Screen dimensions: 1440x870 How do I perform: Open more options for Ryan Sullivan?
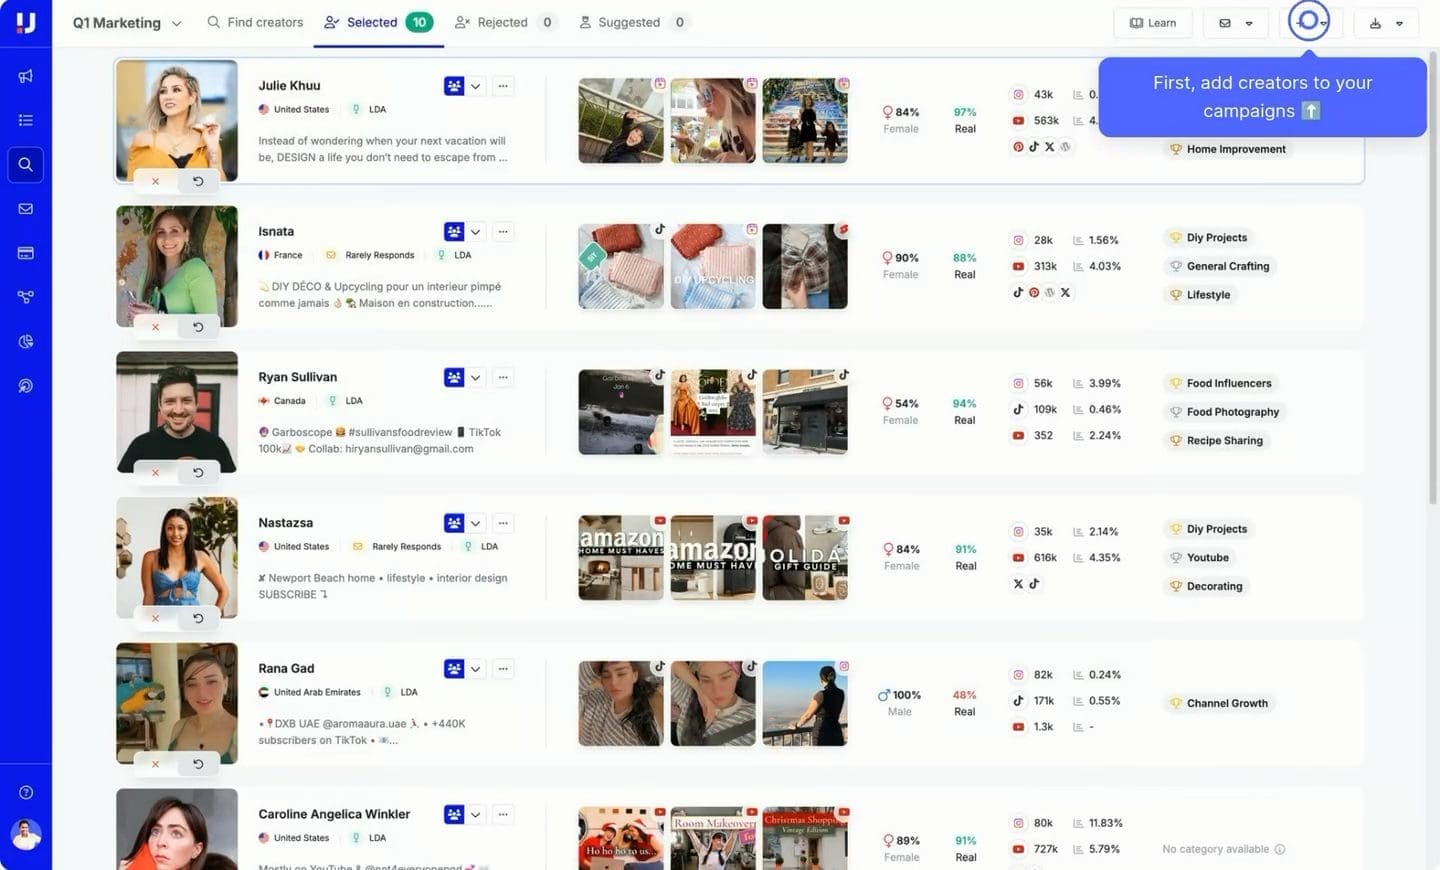503,377
